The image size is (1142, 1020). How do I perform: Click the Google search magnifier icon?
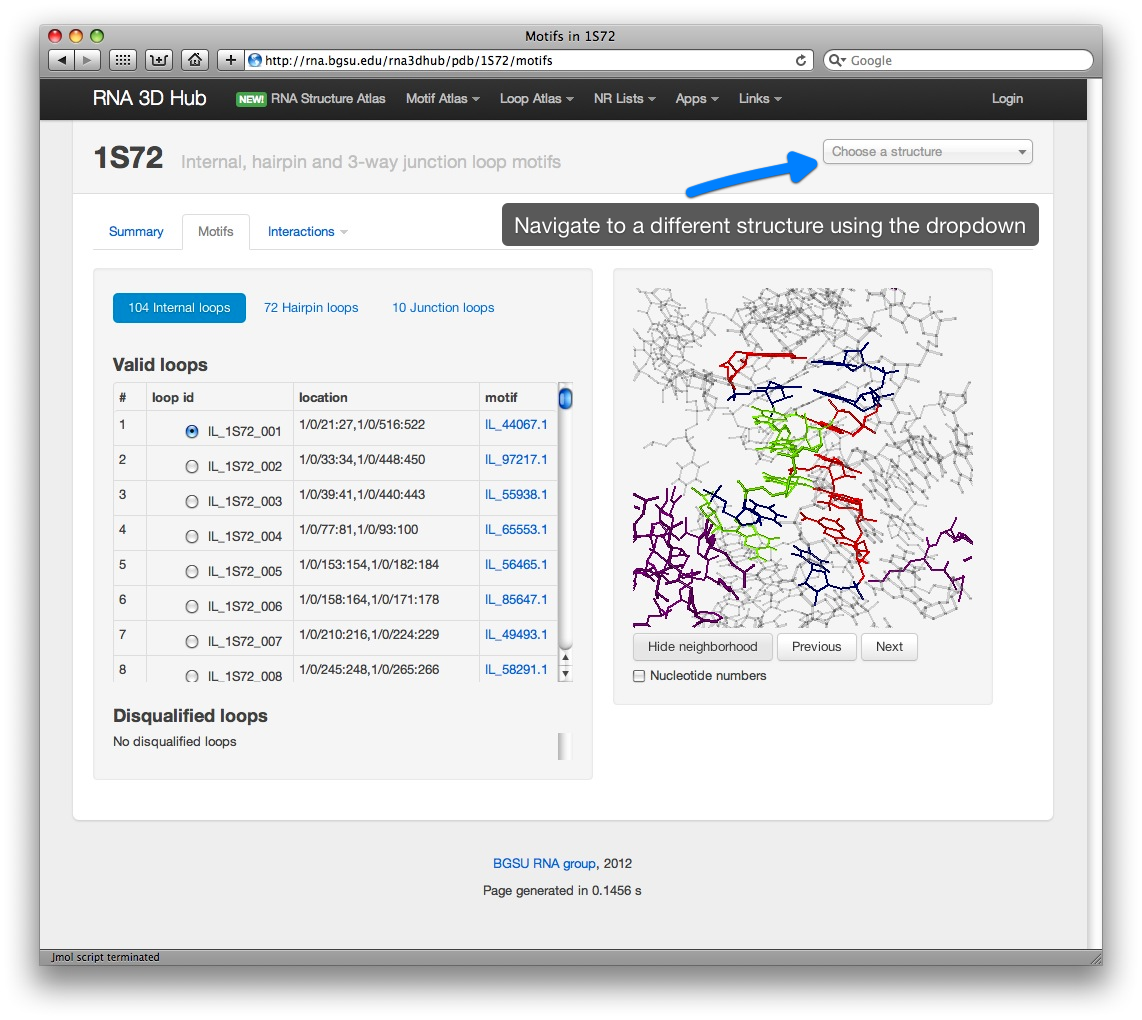(x=837, y=60)
